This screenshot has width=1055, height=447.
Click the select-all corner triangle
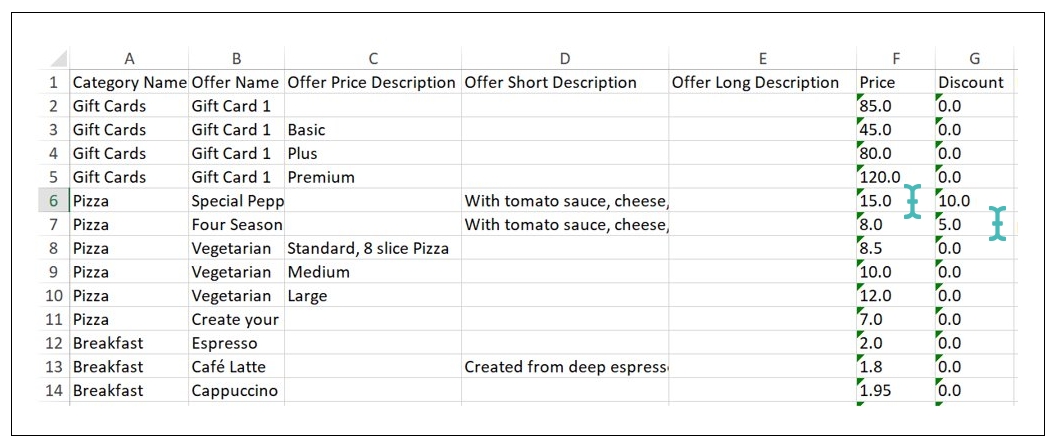point(59,59)
